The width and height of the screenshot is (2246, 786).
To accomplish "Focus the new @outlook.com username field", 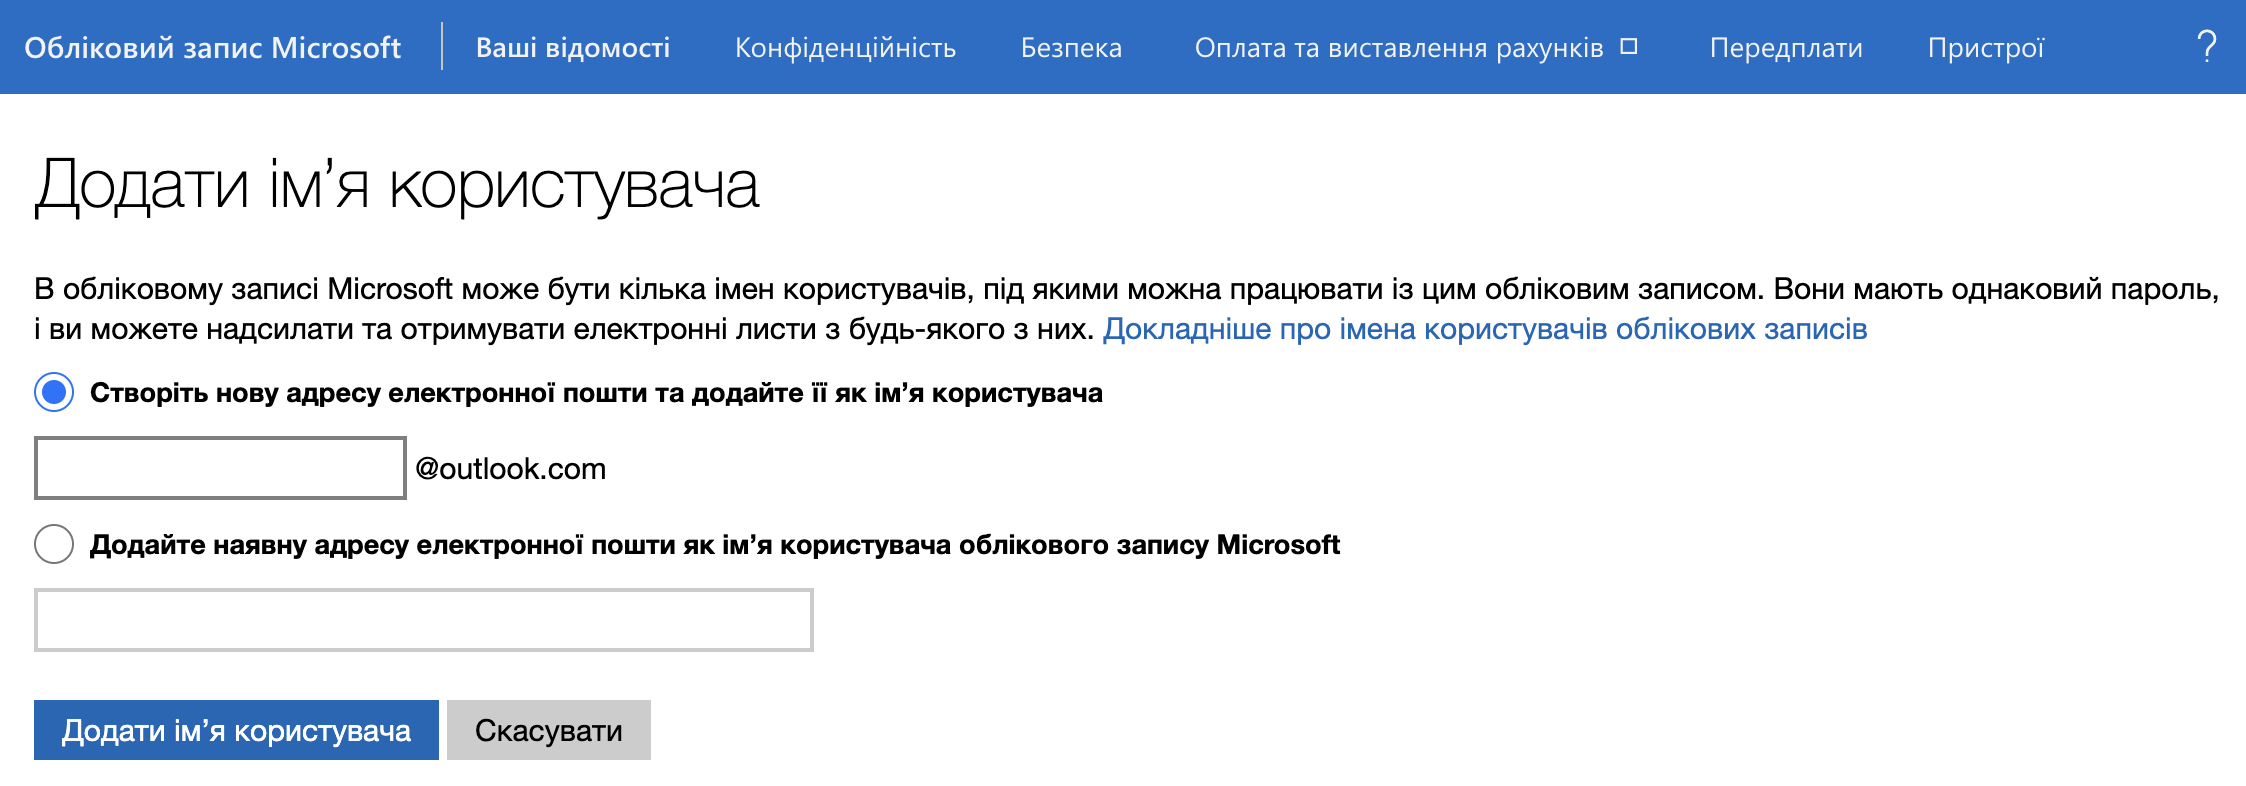I will 220,468.
